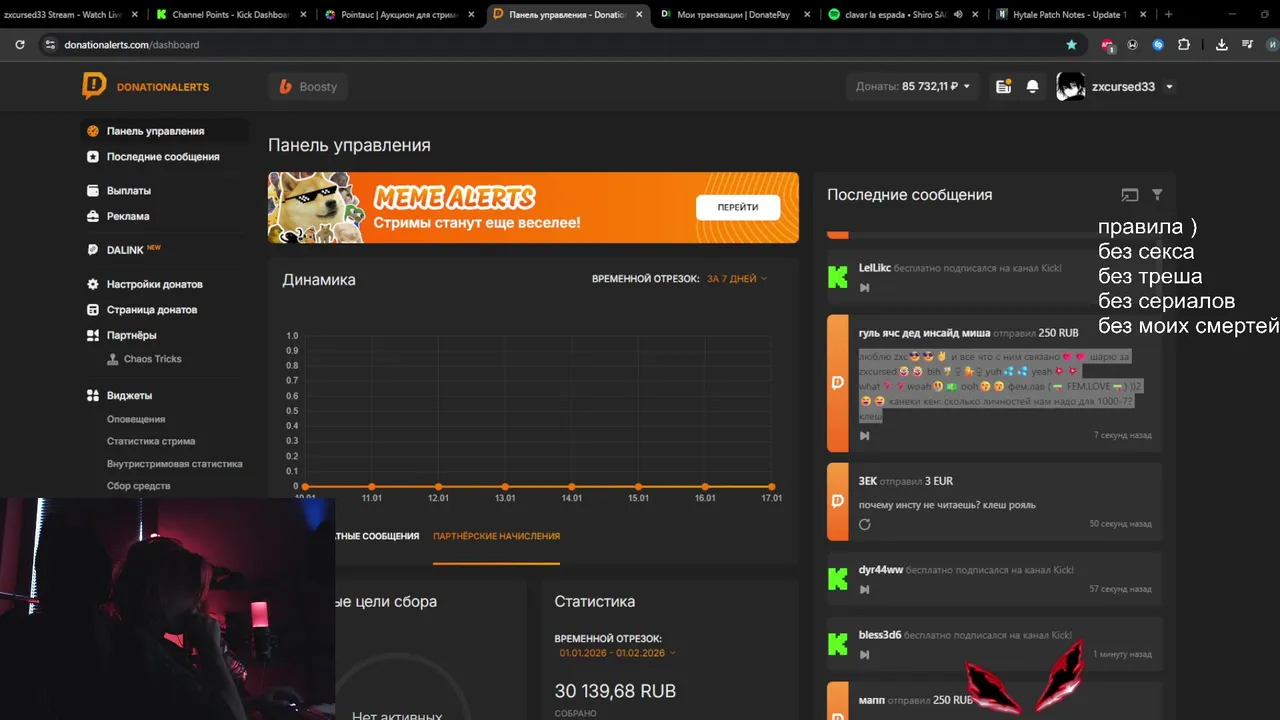Switch to Channel Points - Kick Dashboard tab
This screenshot has width=1280, height=720.
232,15
